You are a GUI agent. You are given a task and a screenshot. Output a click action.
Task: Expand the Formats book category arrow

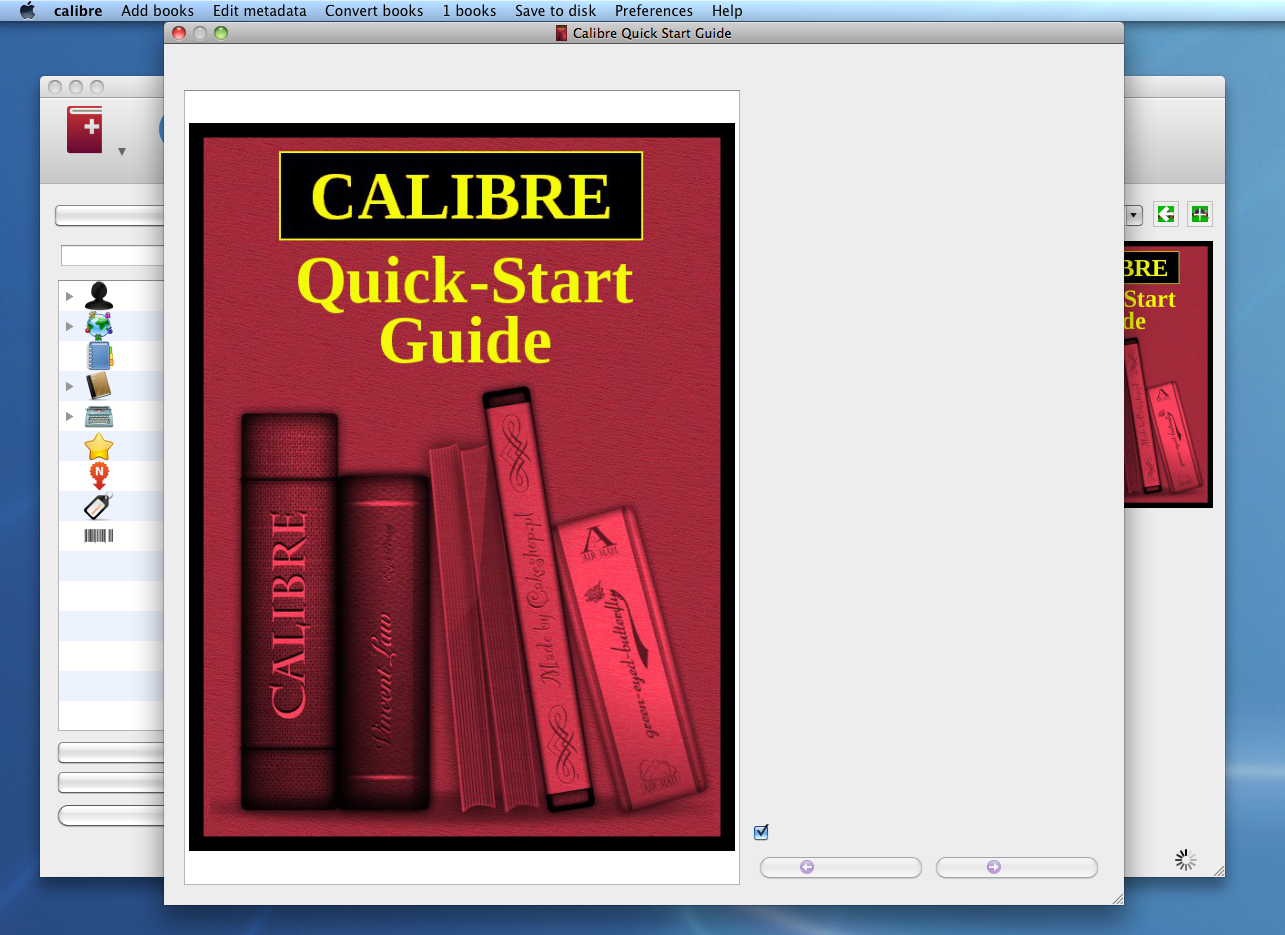click(70, 386)
